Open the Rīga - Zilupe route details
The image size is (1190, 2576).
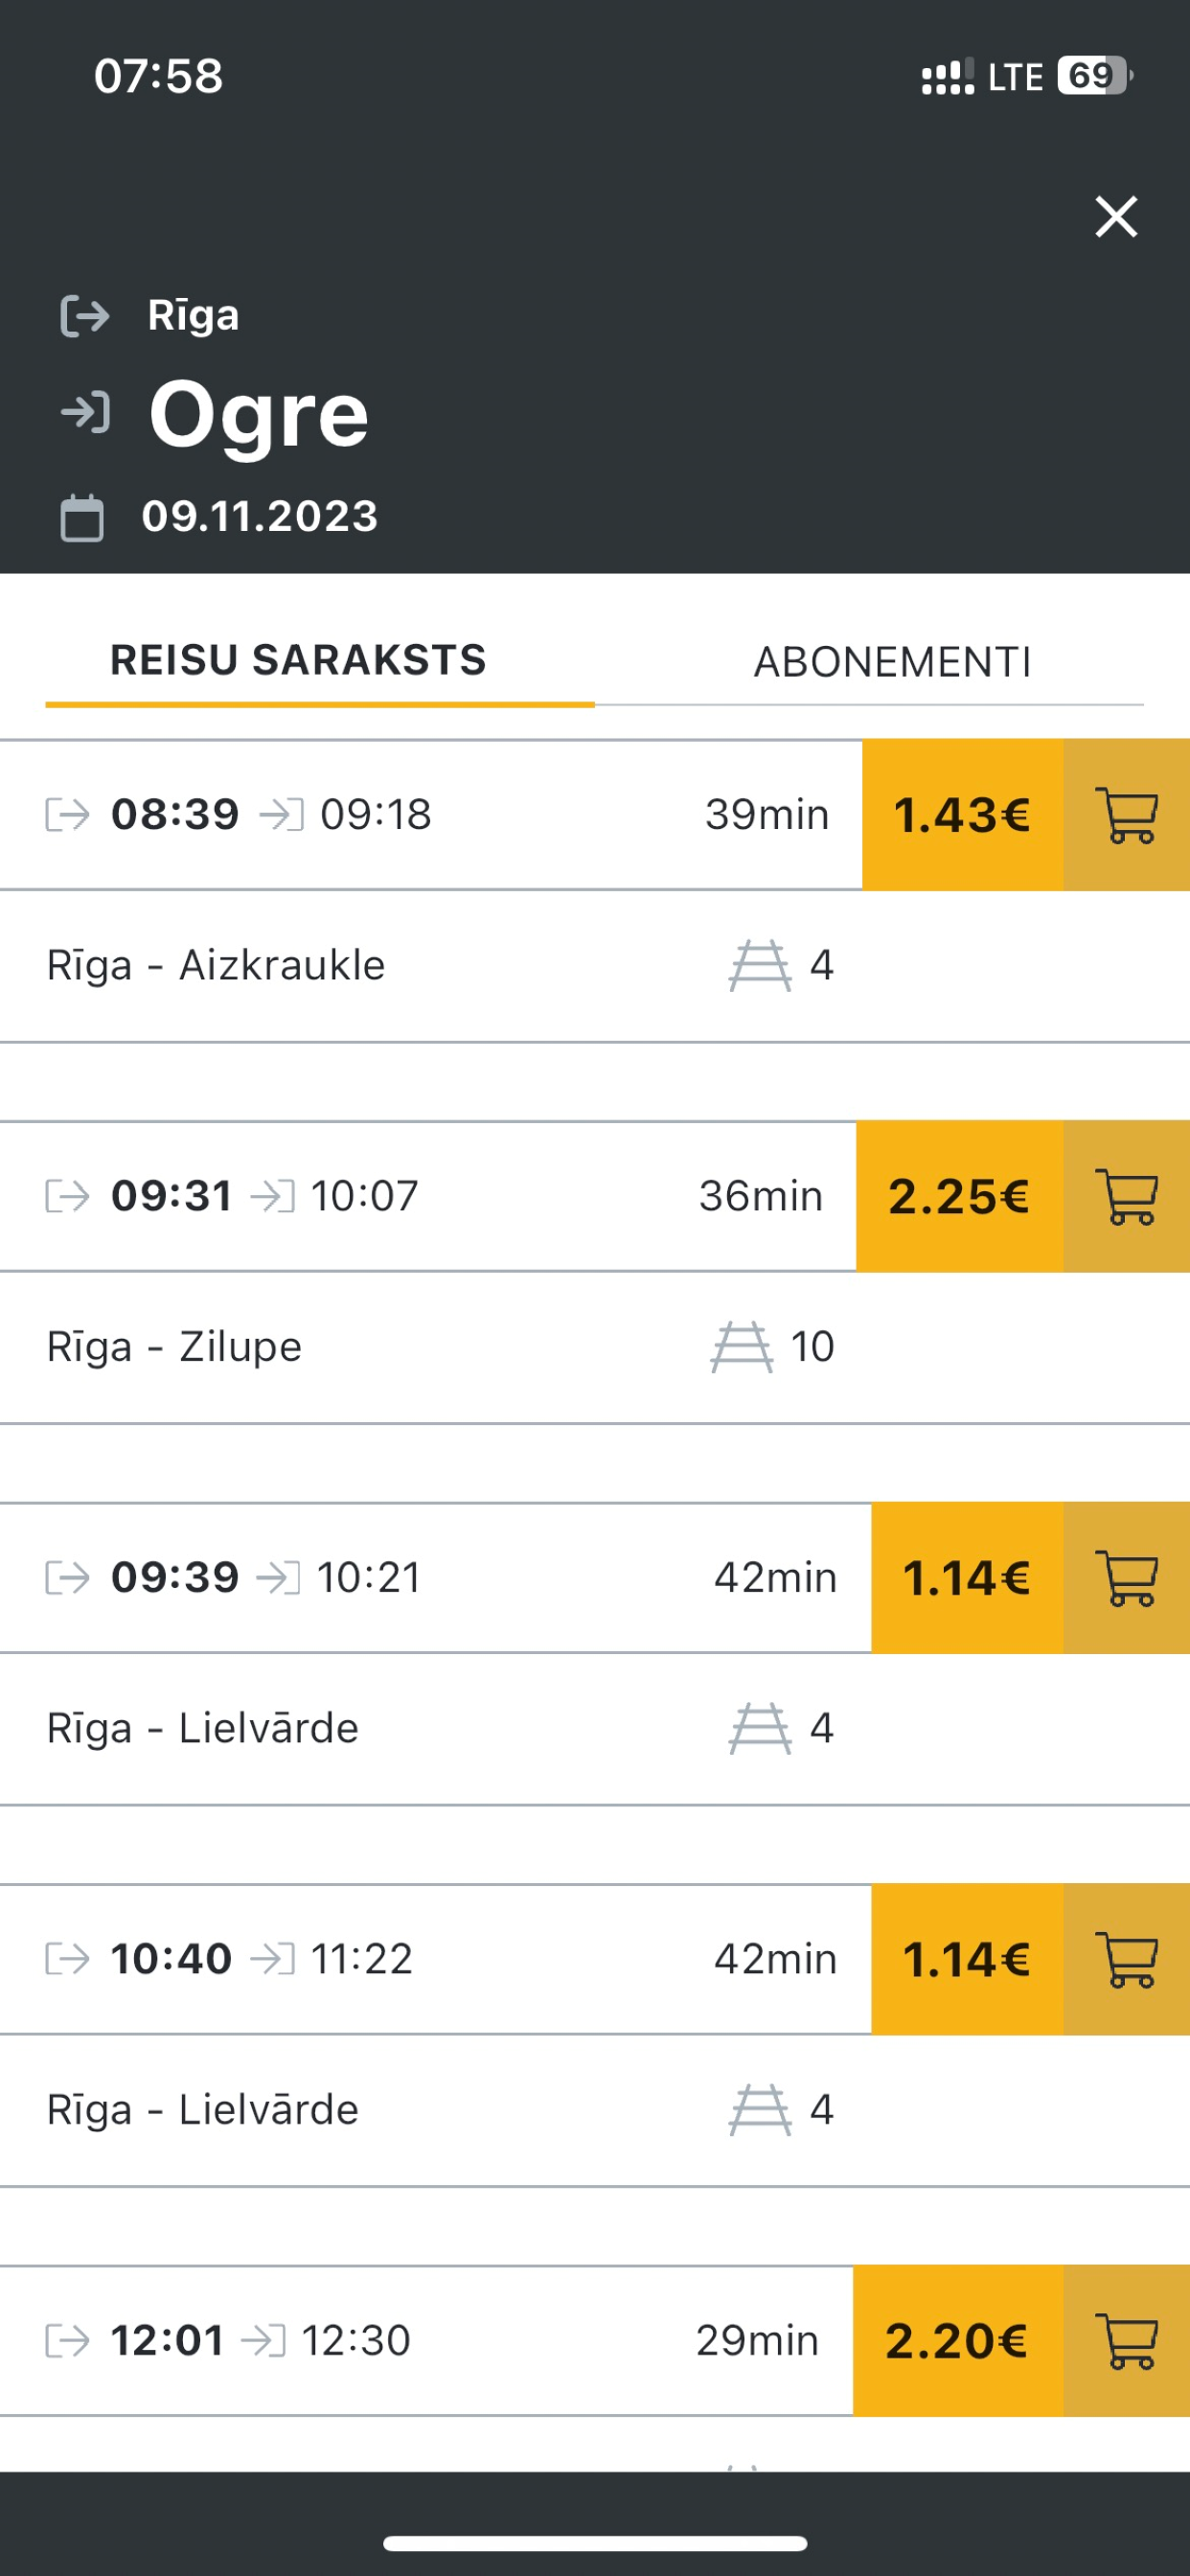174,1347
